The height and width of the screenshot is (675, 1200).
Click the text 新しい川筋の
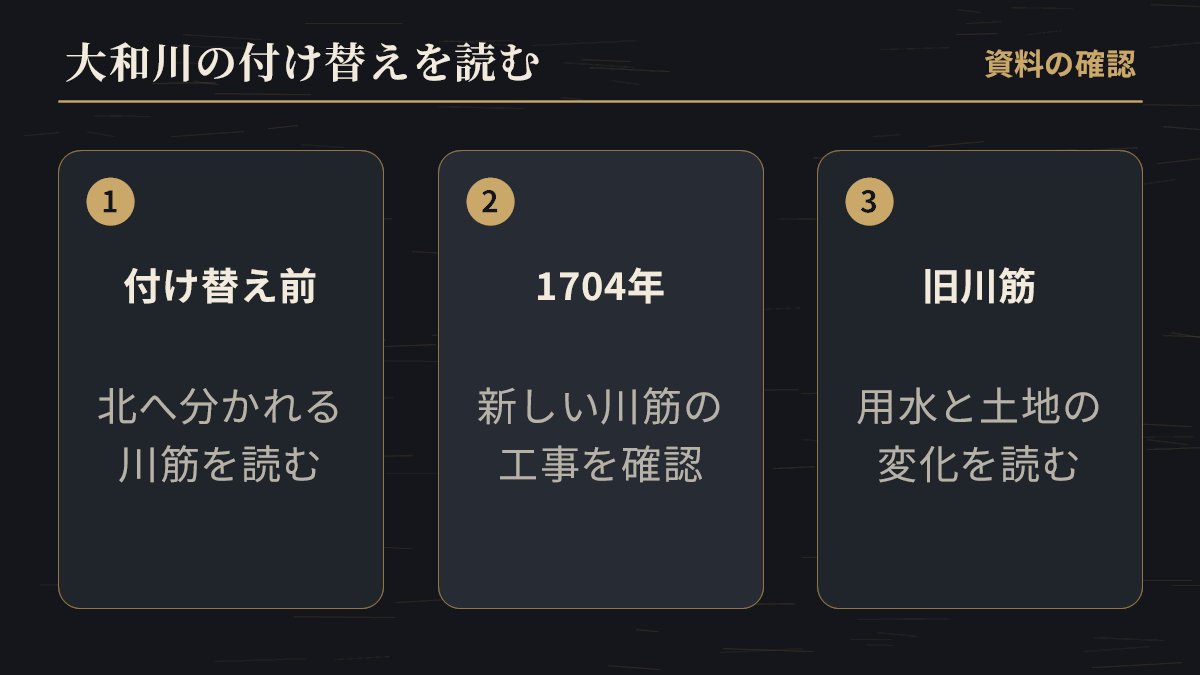click(x=600, y=408)
